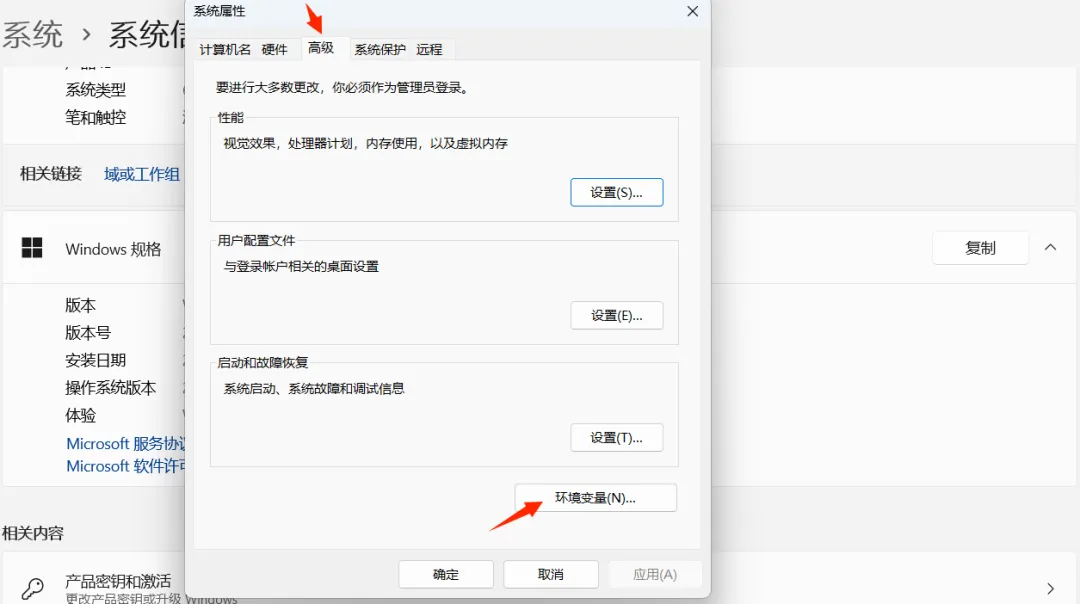Image resolution: width=1080 pixels, height=604 pixels.
Task: Open performance settings via 设置(S) button
Action: pos(617,192)
